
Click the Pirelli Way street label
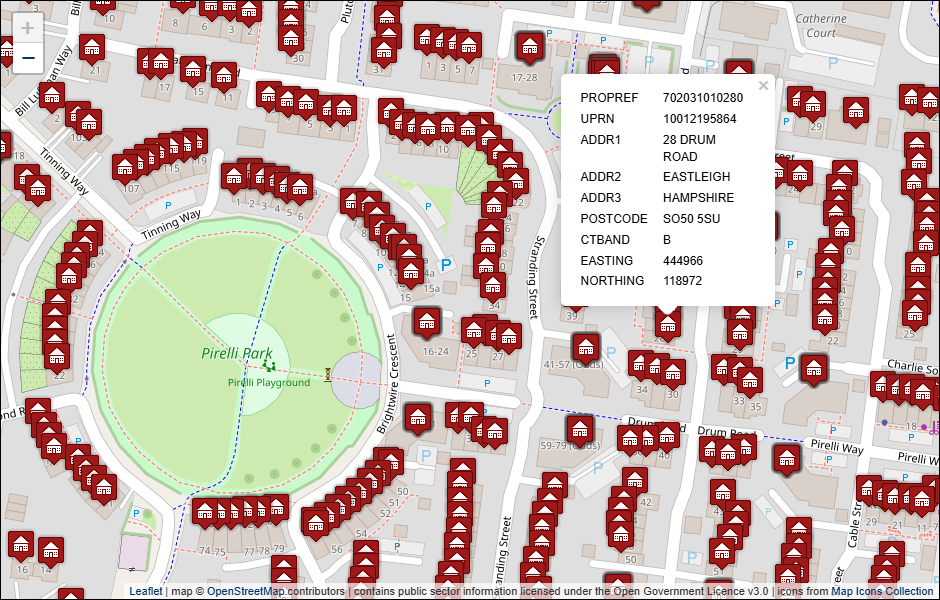pos(837,447)
